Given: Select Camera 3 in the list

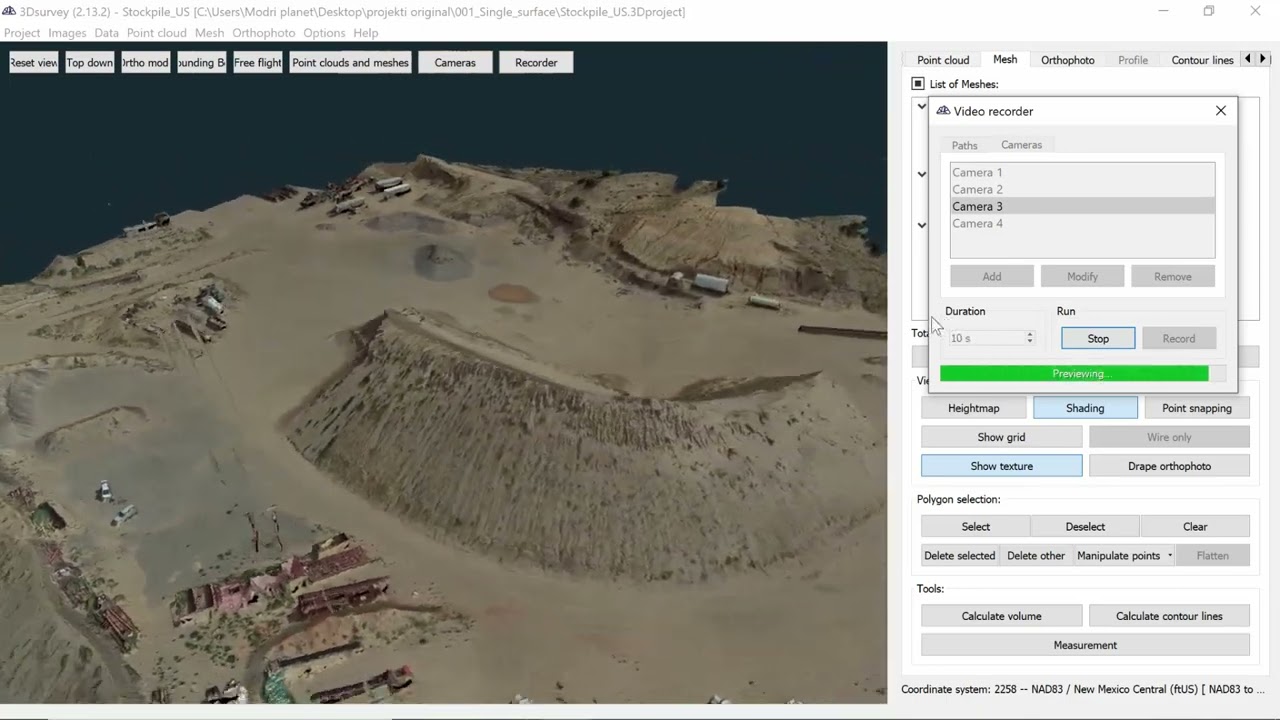Looking at the screenshot, I should pyautogui.click(x=1082, y=206).
